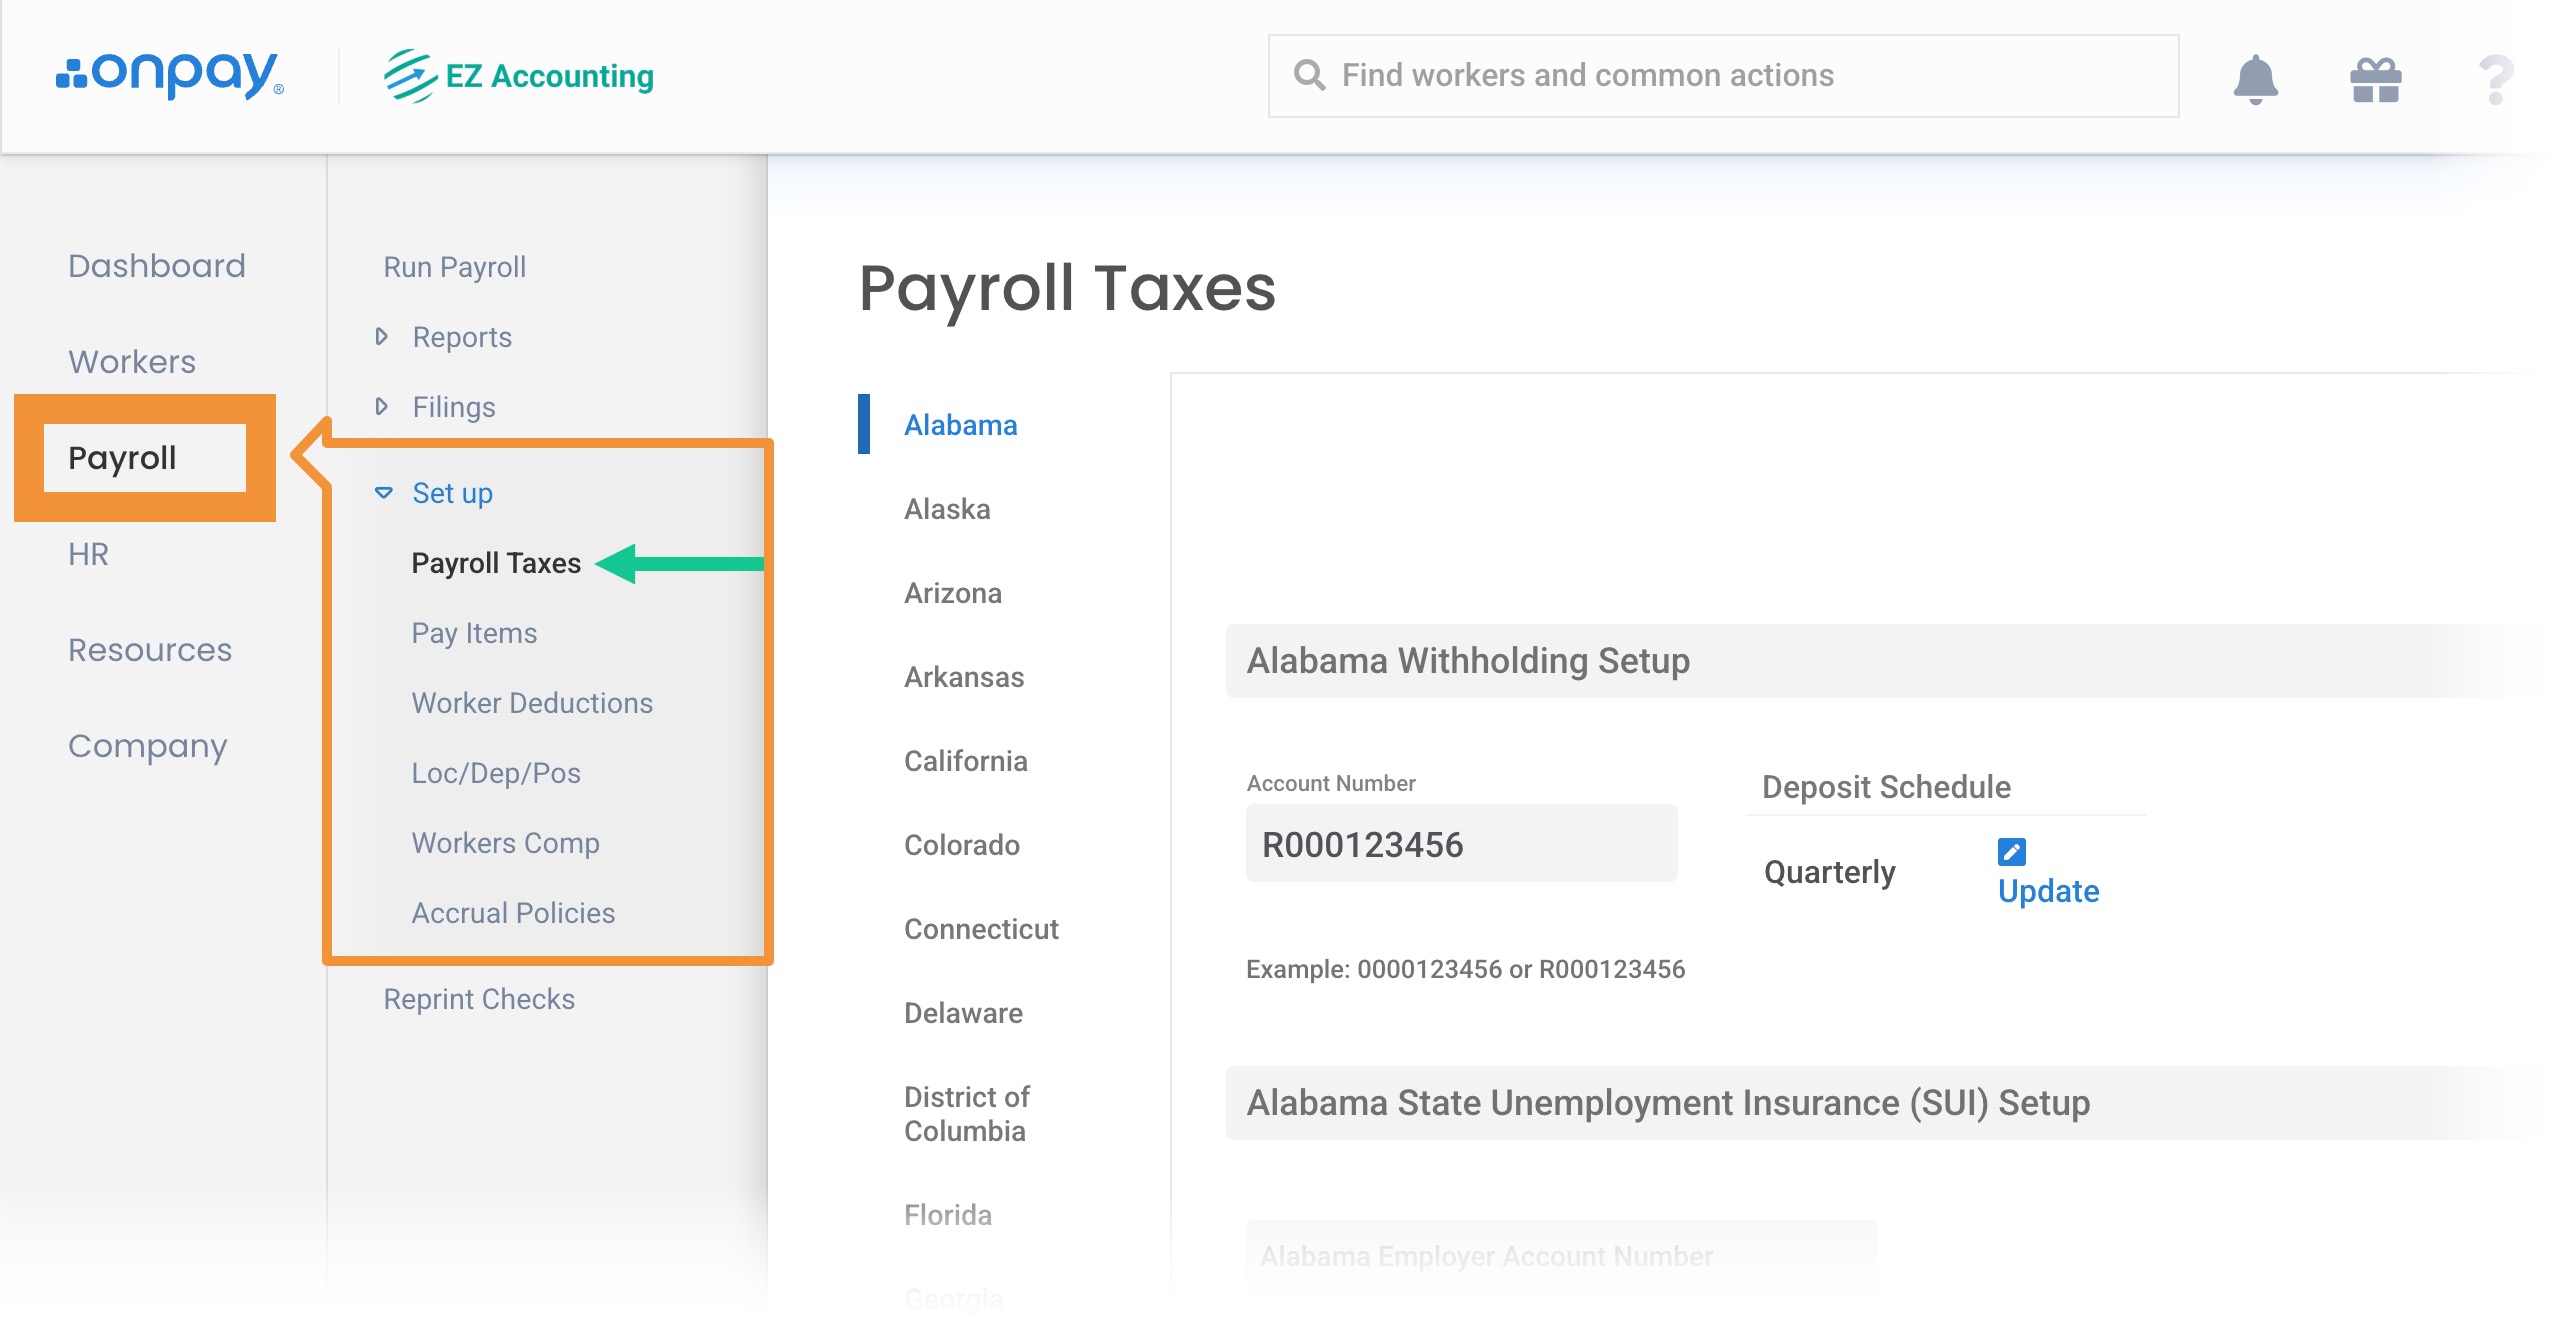Click the notification bell icon

(2255, 79)
